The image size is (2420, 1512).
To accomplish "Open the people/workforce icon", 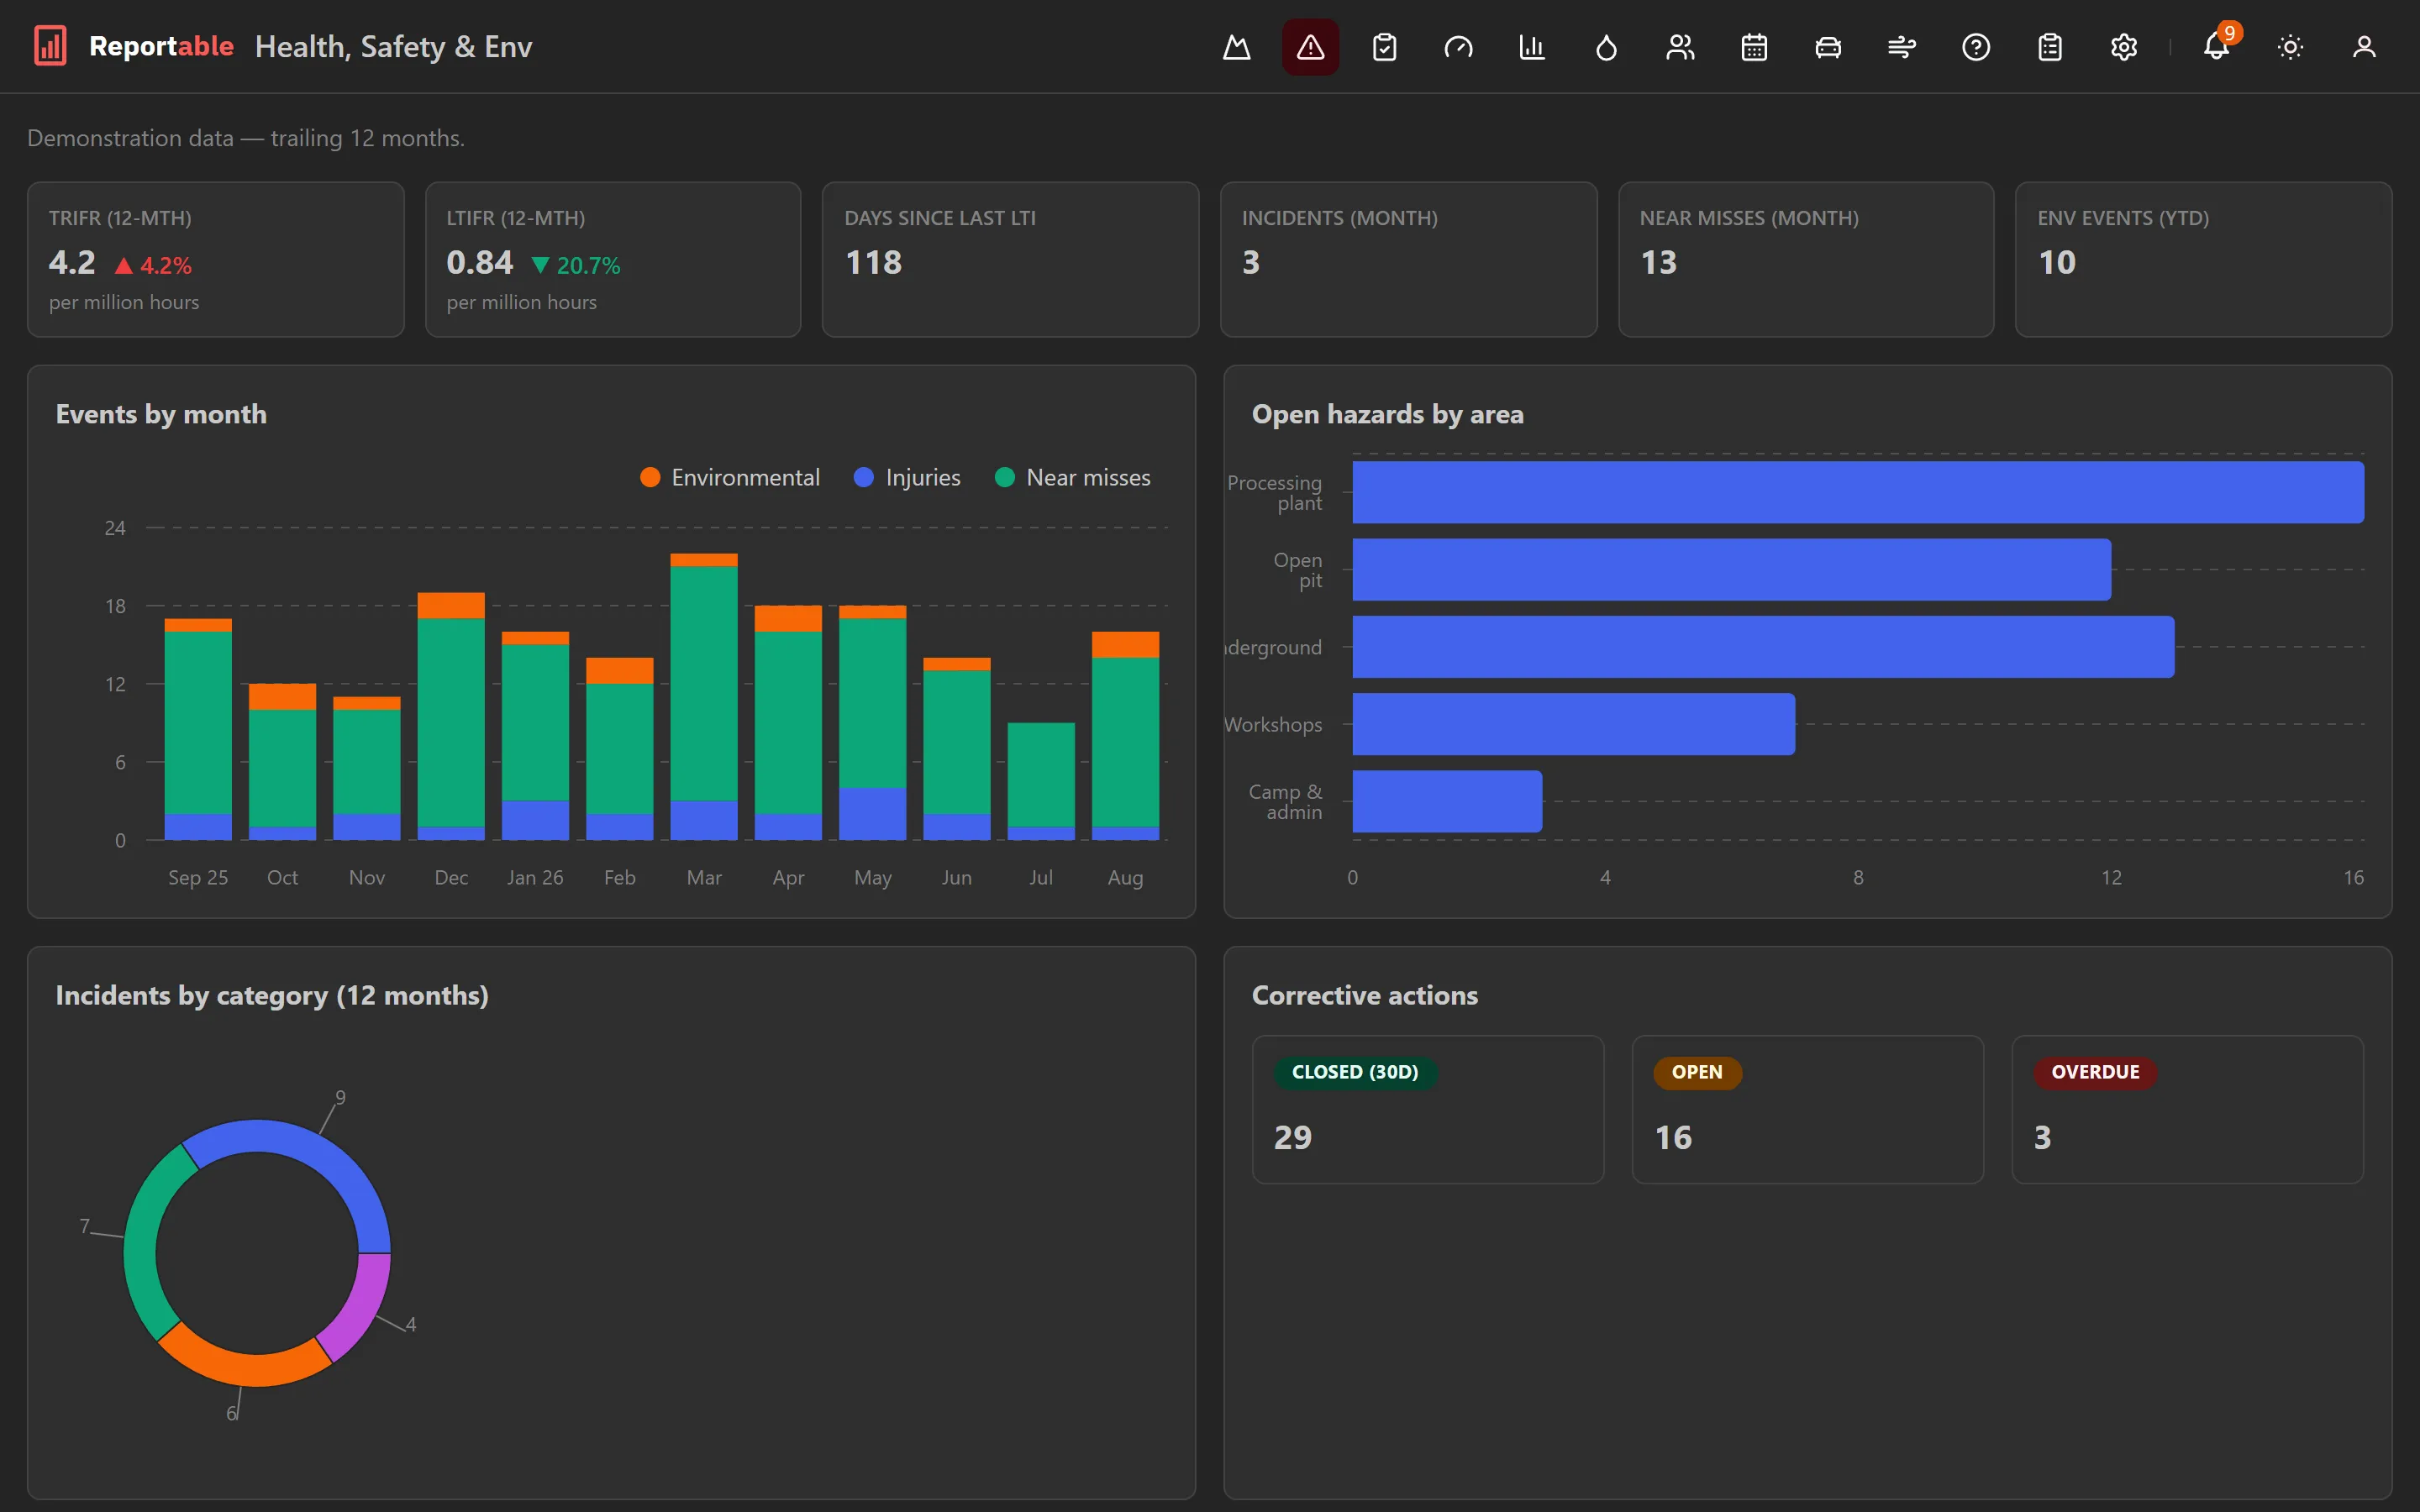I will coord(1680,47).
